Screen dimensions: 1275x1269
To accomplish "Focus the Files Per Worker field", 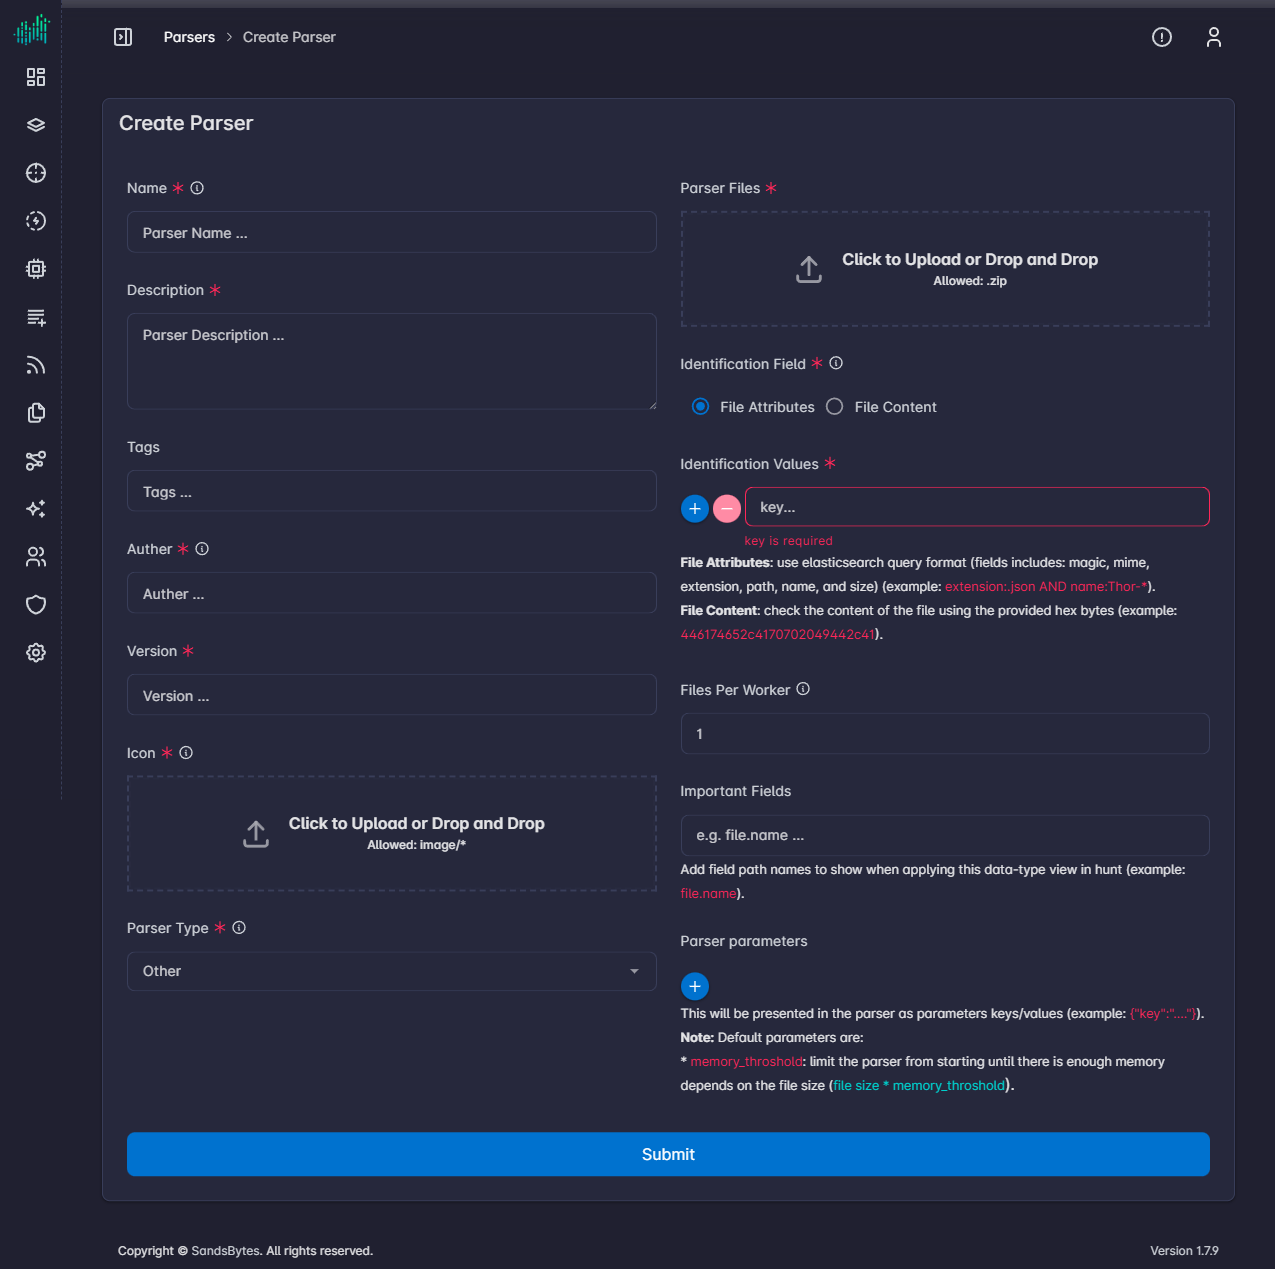I will click(x=945, y=733).
